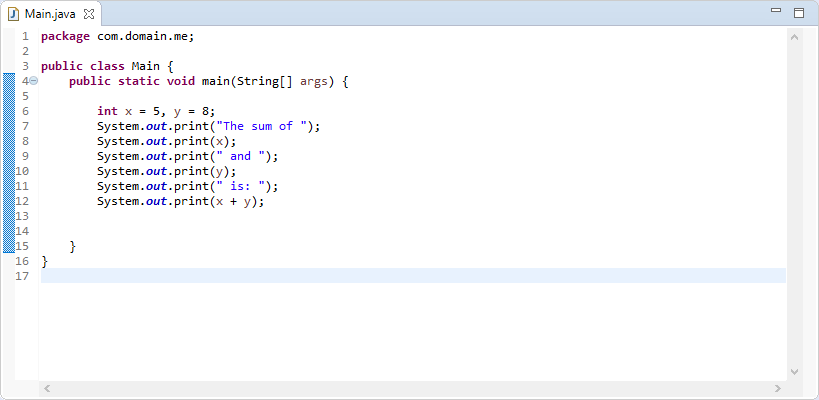Click 'com.domain.me;' on line 1
This screenshot has width=819, height=400.
point(146,37)
